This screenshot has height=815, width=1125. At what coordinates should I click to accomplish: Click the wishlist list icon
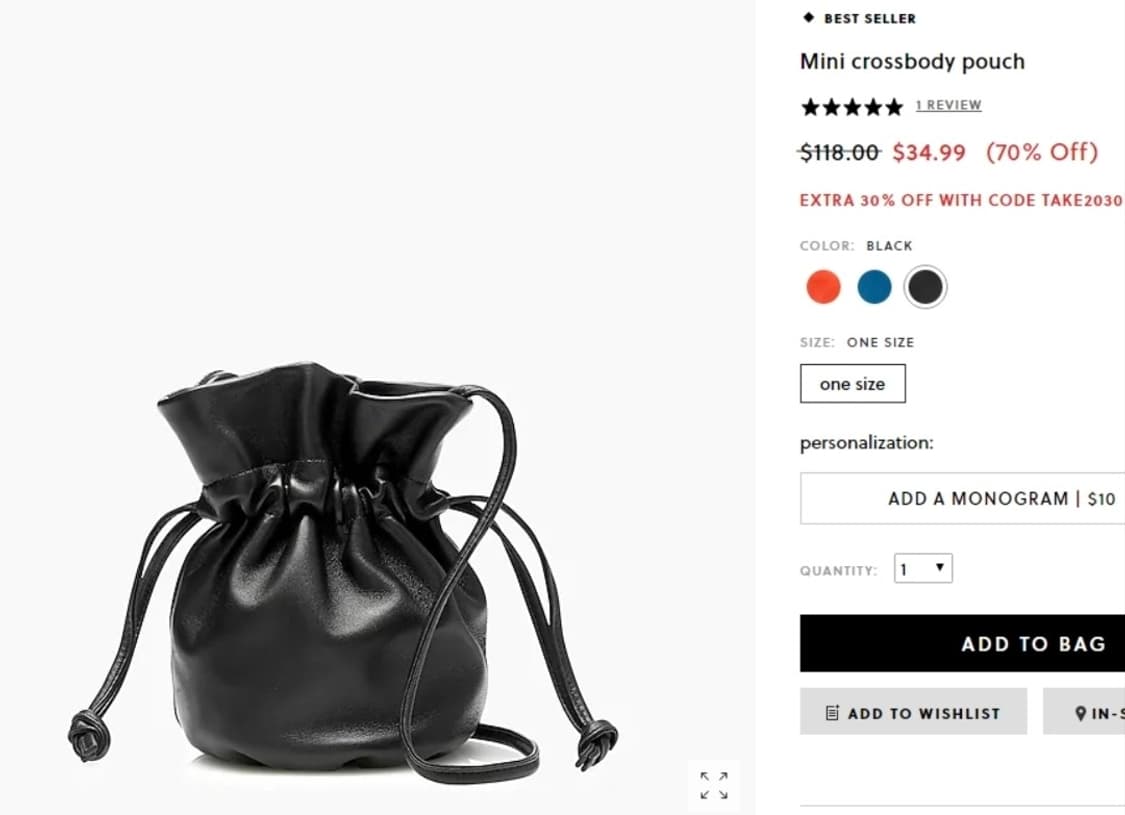pos(832,712)
